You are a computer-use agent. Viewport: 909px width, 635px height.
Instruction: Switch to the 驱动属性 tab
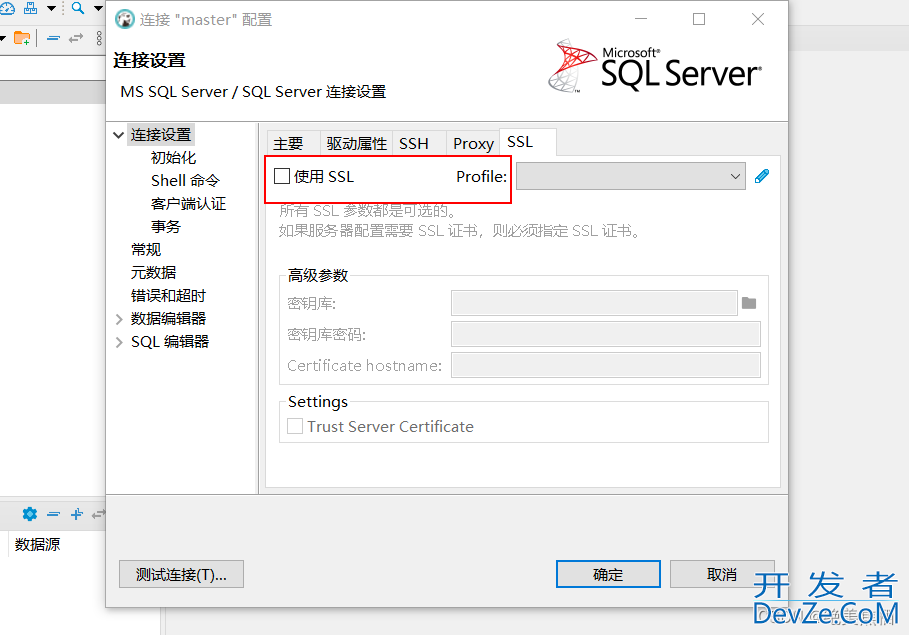pos(357,143)
